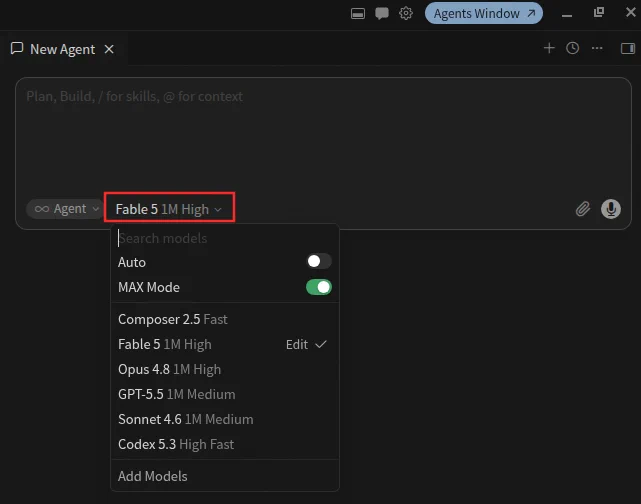Collapse the Fable 5 1M High model selector
The image size is (641, 504).
pos(169,209)
